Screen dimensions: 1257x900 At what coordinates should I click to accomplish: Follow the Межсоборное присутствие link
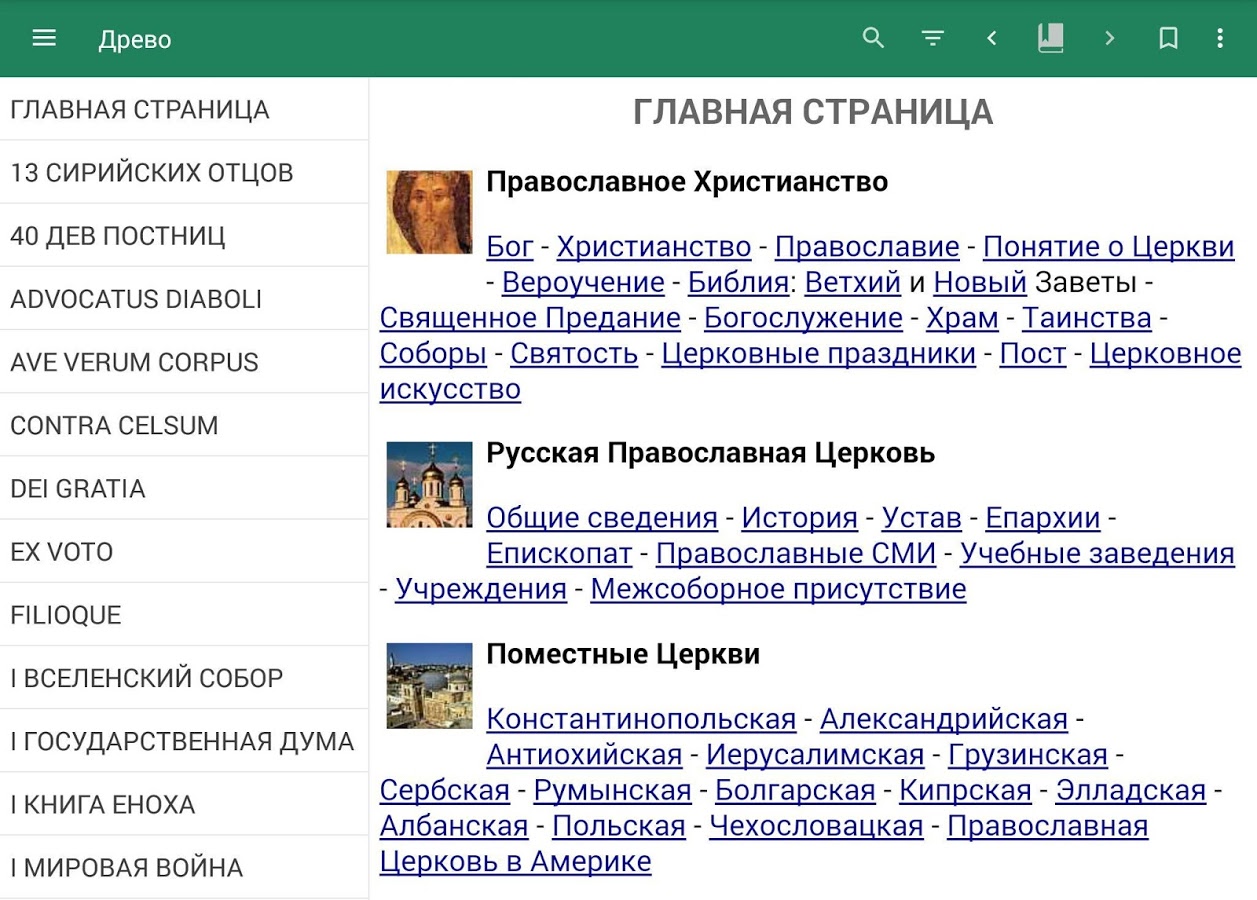point(778,589)
